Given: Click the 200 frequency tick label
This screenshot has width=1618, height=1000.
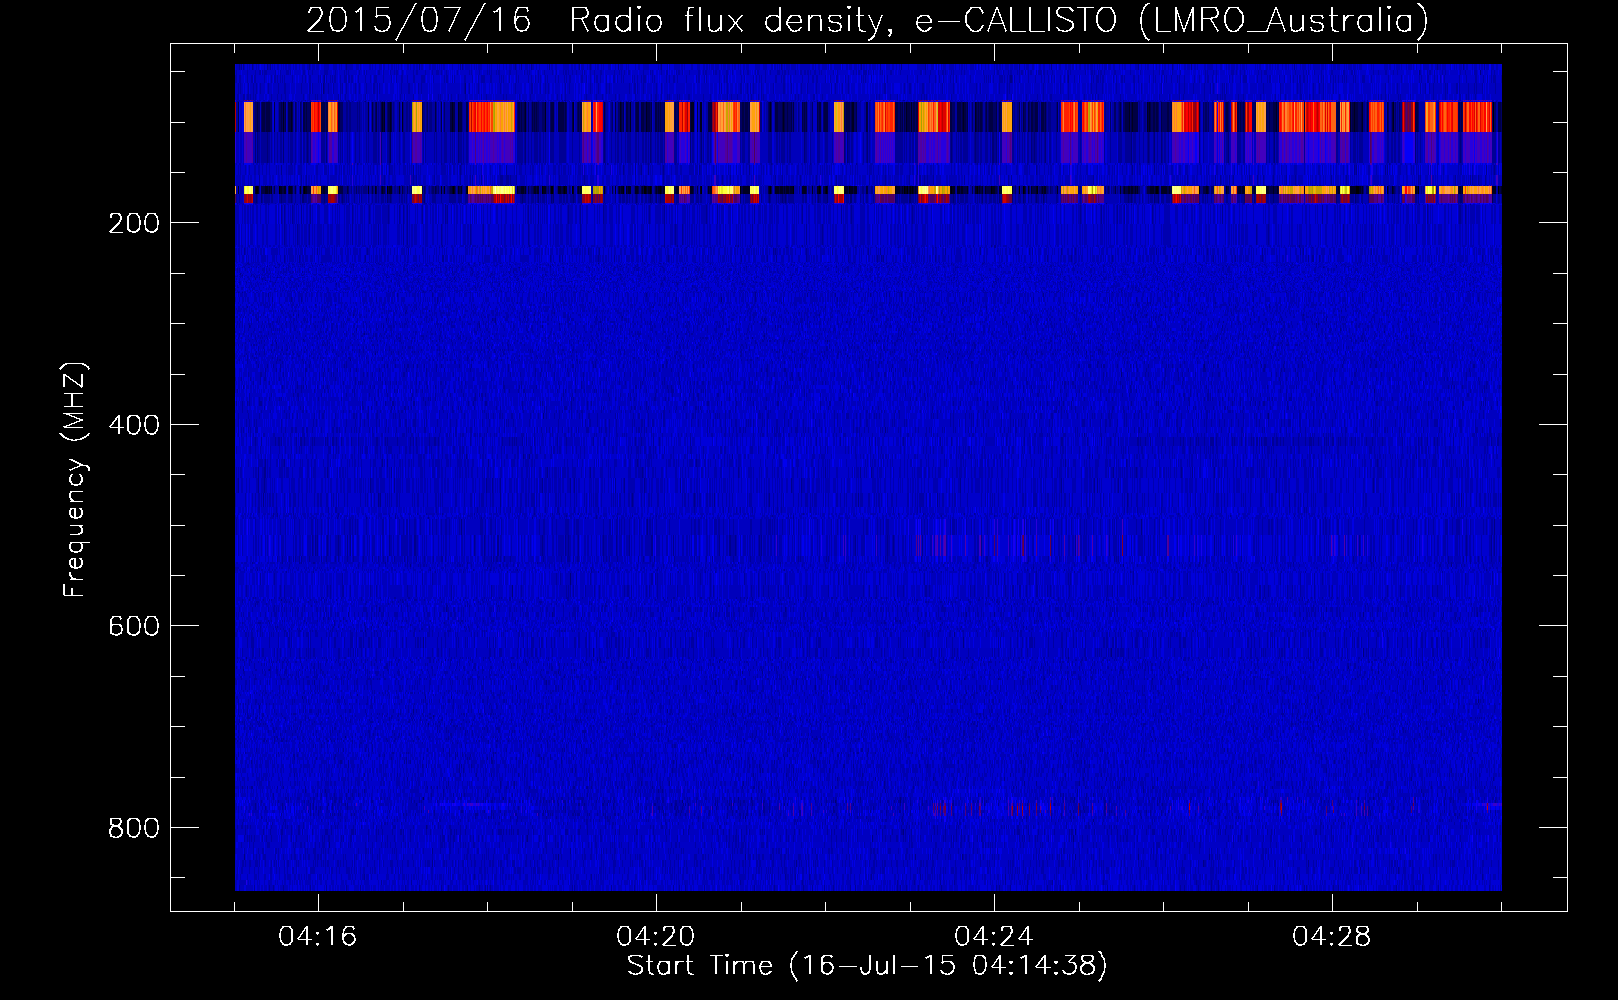Looking at the screenshot, I should [133, 223].
